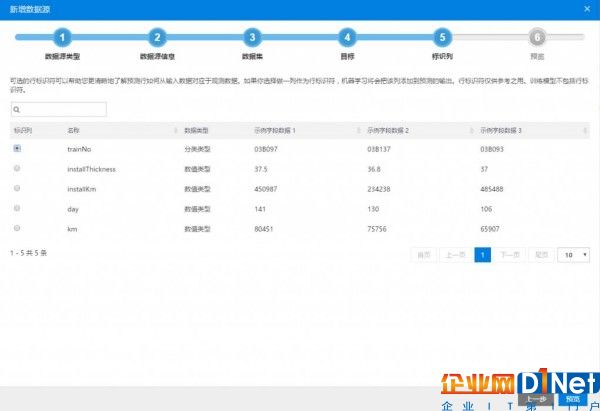600x411 pixels.
Task: Click sample value 450987
Action: (266, 189)
